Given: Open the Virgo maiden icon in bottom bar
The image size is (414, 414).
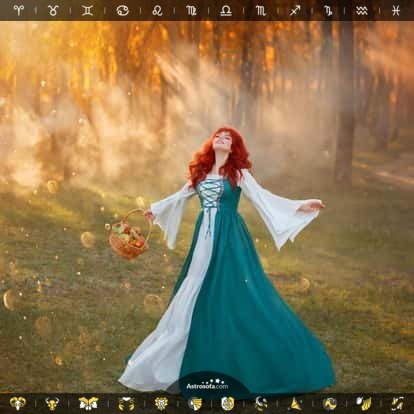Looking at the screenshot, I should (x=195, y=403).
